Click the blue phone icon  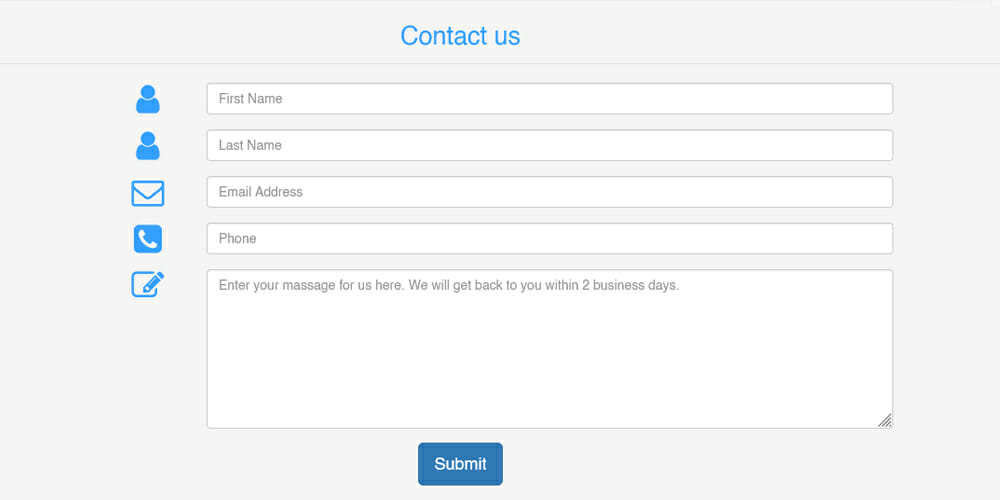tap(148, 239)
